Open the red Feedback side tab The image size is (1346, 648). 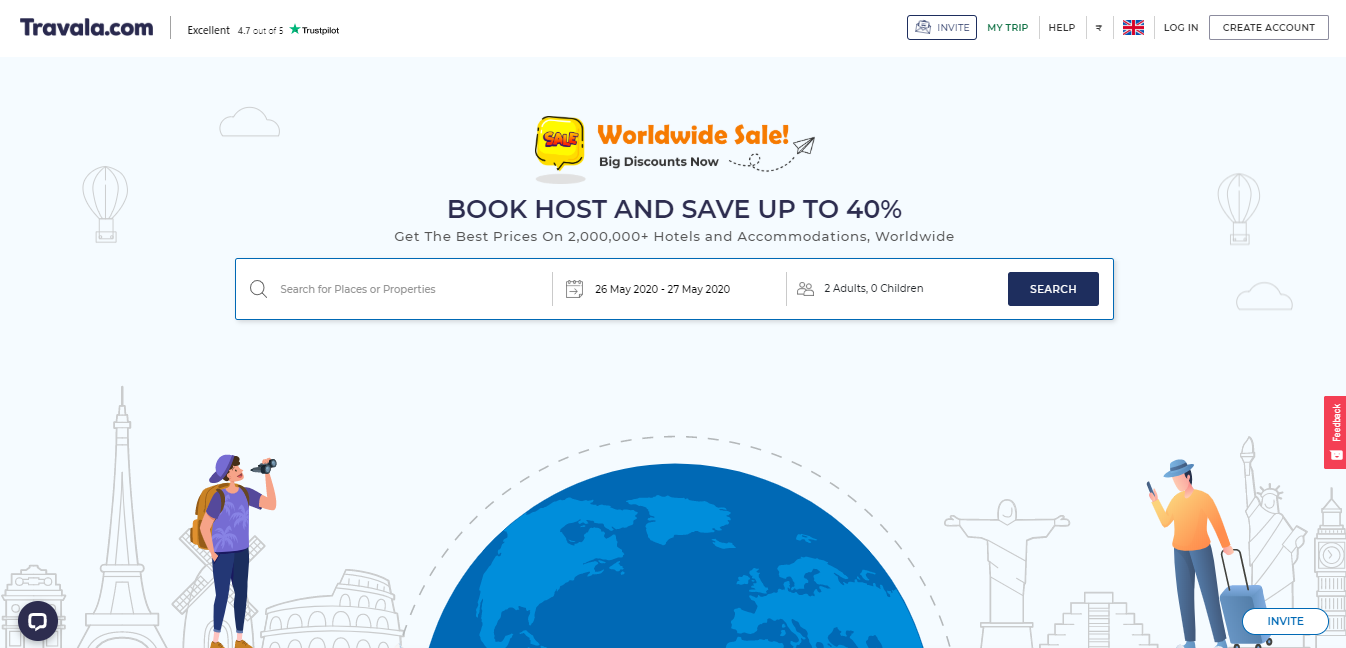tap(1335, 432)
